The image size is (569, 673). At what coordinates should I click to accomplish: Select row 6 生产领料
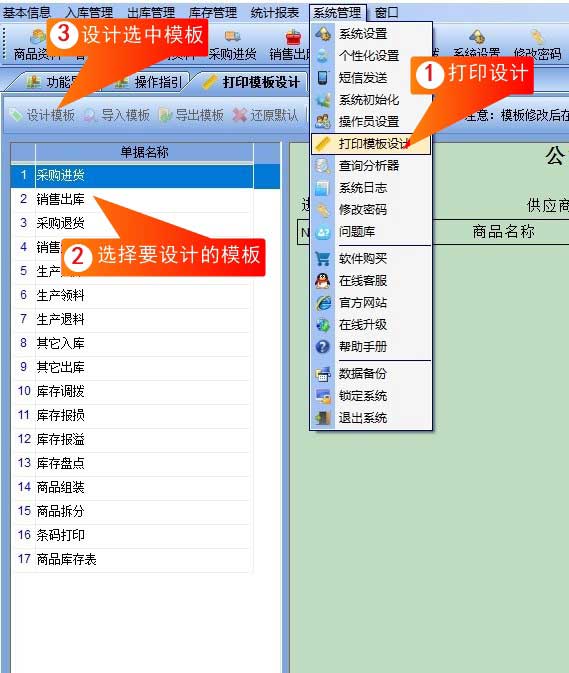pos(132,295)
